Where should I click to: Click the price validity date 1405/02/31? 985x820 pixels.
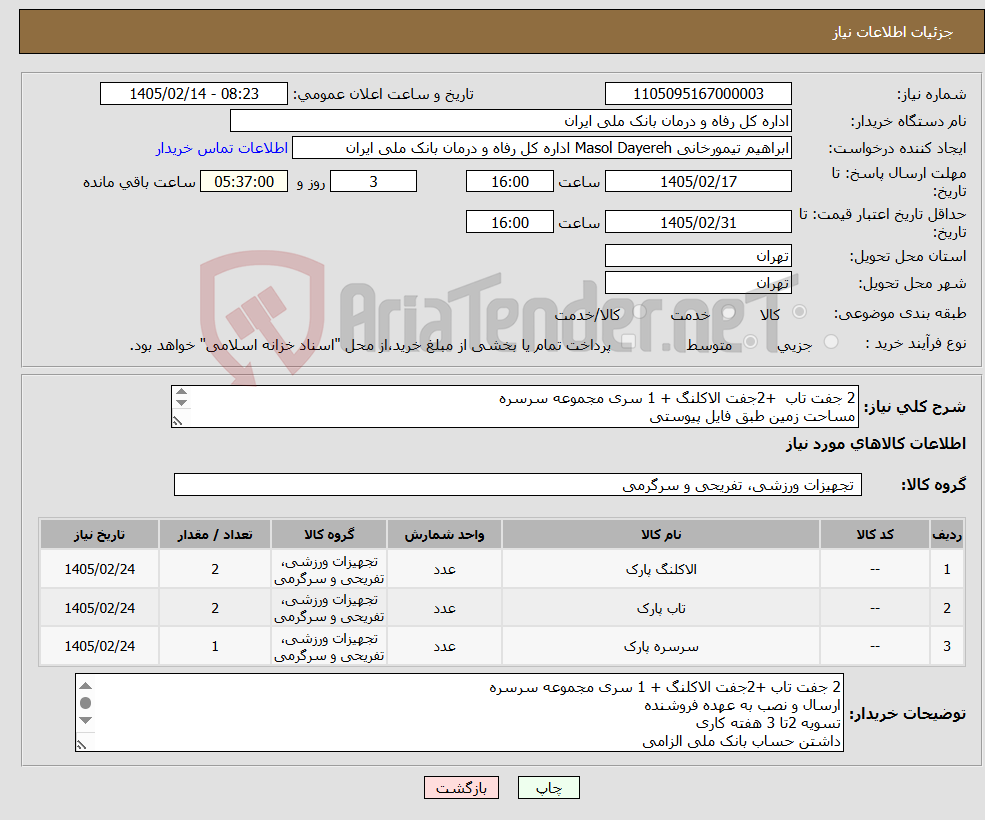pos(698,222)
